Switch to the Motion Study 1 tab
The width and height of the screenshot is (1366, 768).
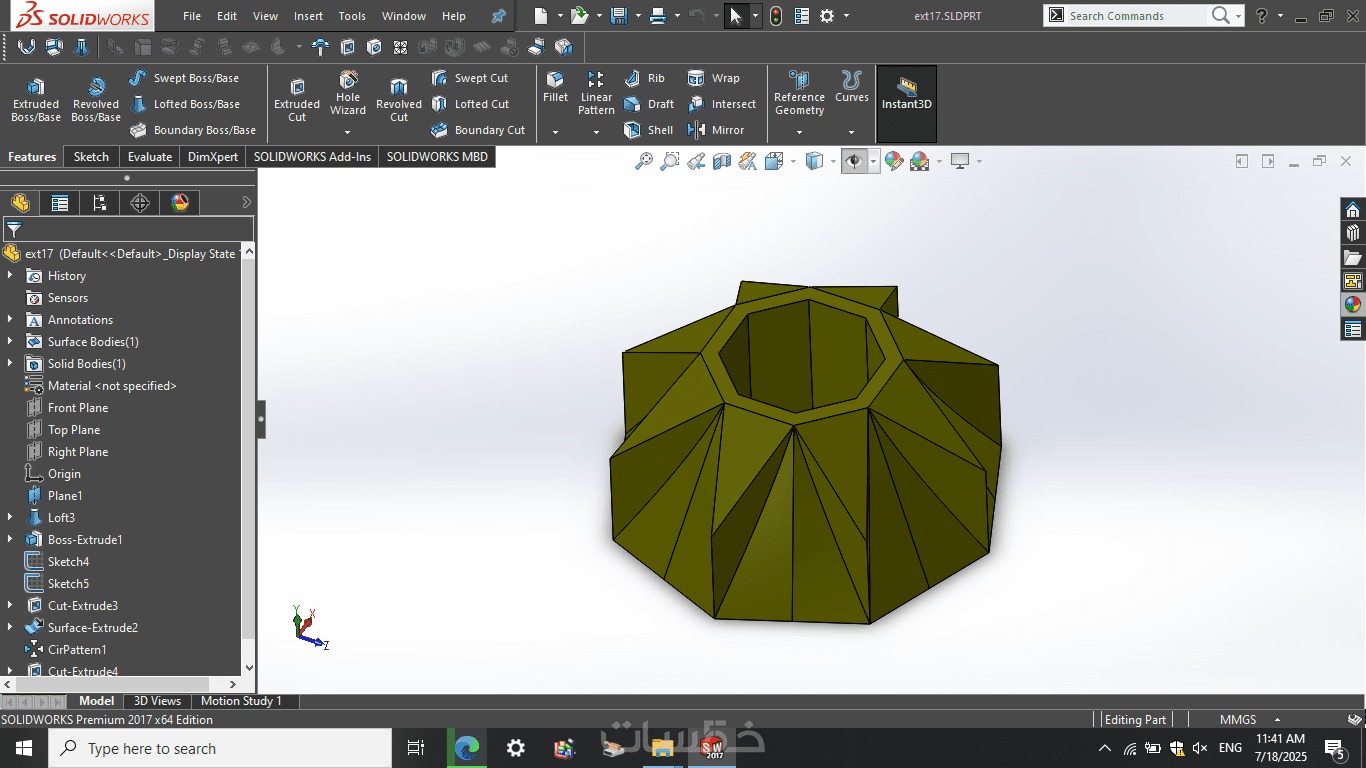click(241, 701)
